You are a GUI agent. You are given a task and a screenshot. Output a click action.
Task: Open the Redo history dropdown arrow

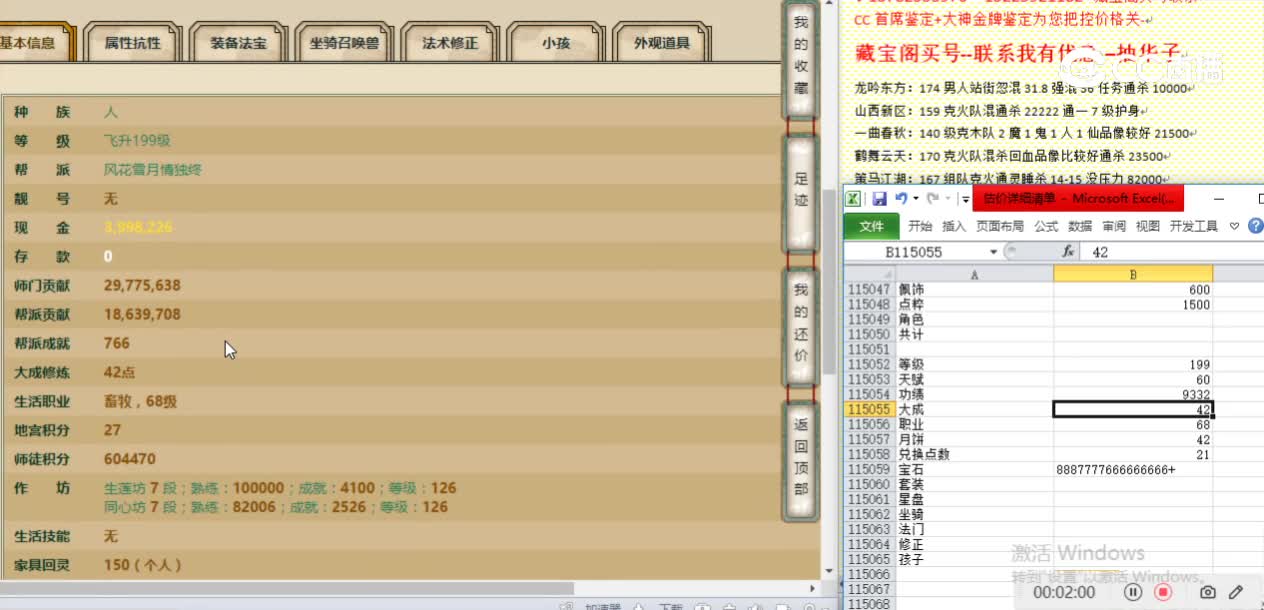(x=946, y=198)
